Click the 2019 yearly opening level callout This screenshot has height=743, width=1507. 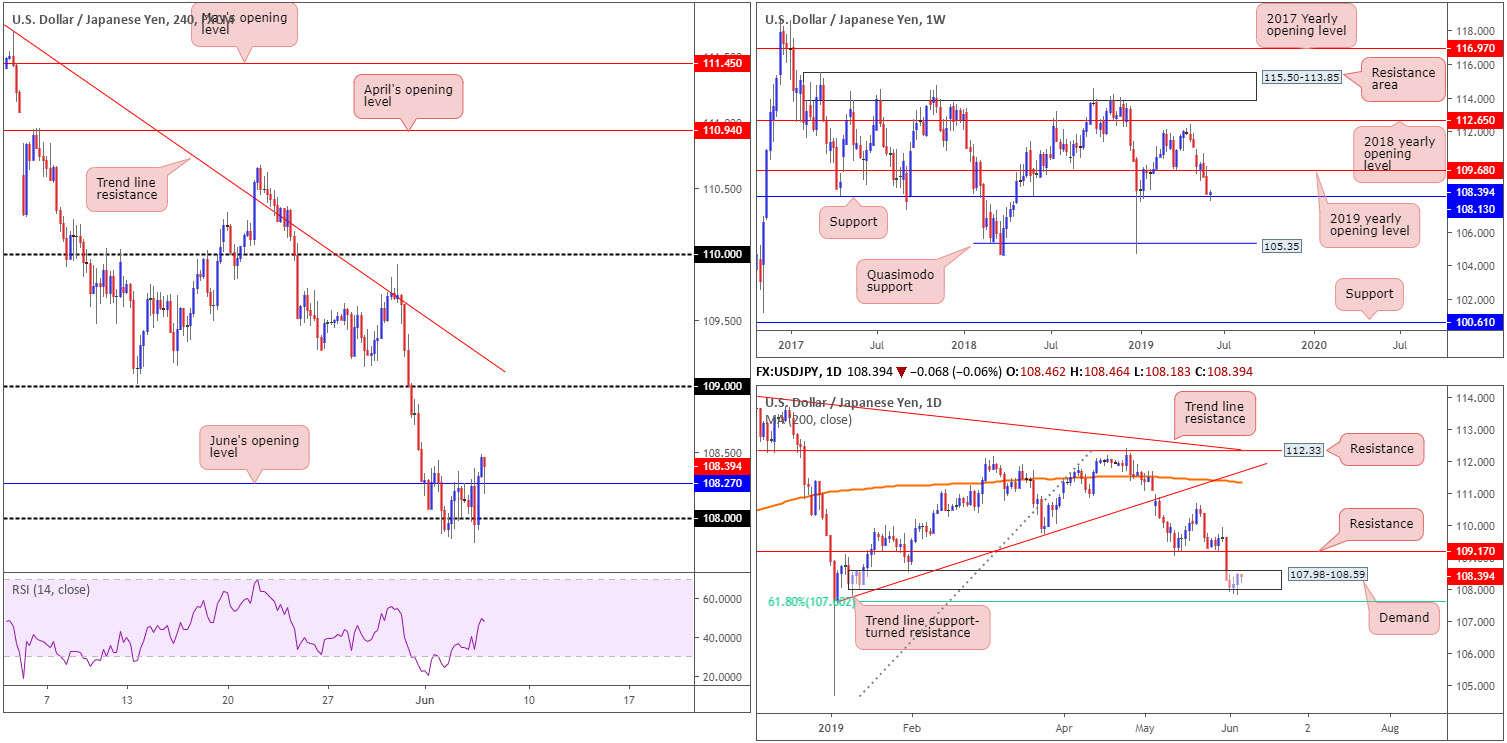point(1369,223)
